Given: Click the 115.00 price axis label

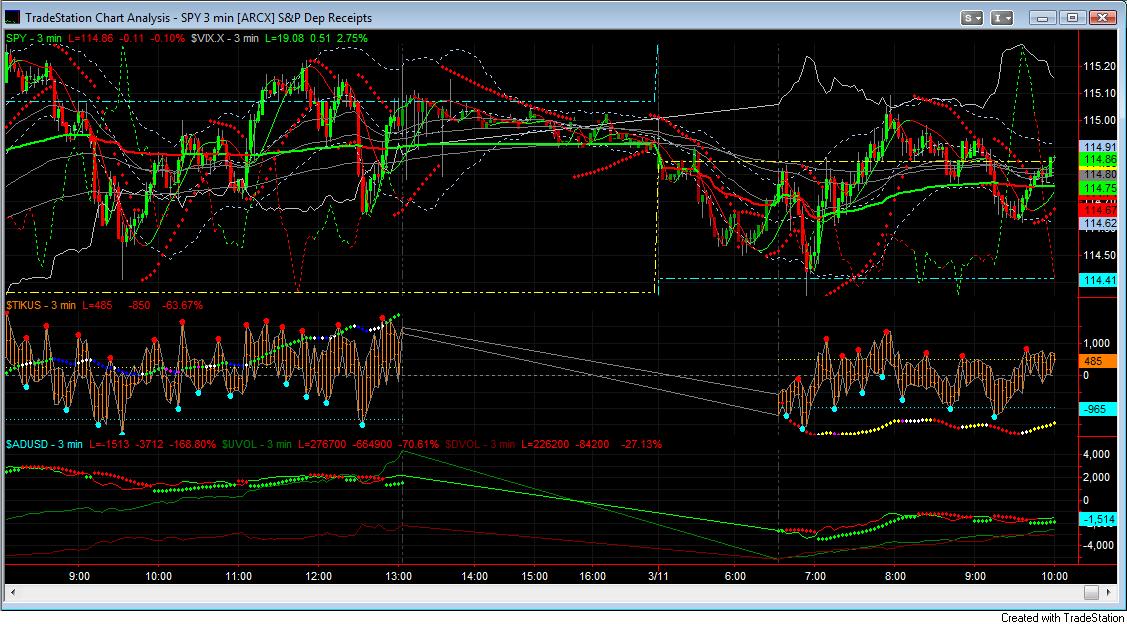Looking at the screenshot, I should (1098, 120).
